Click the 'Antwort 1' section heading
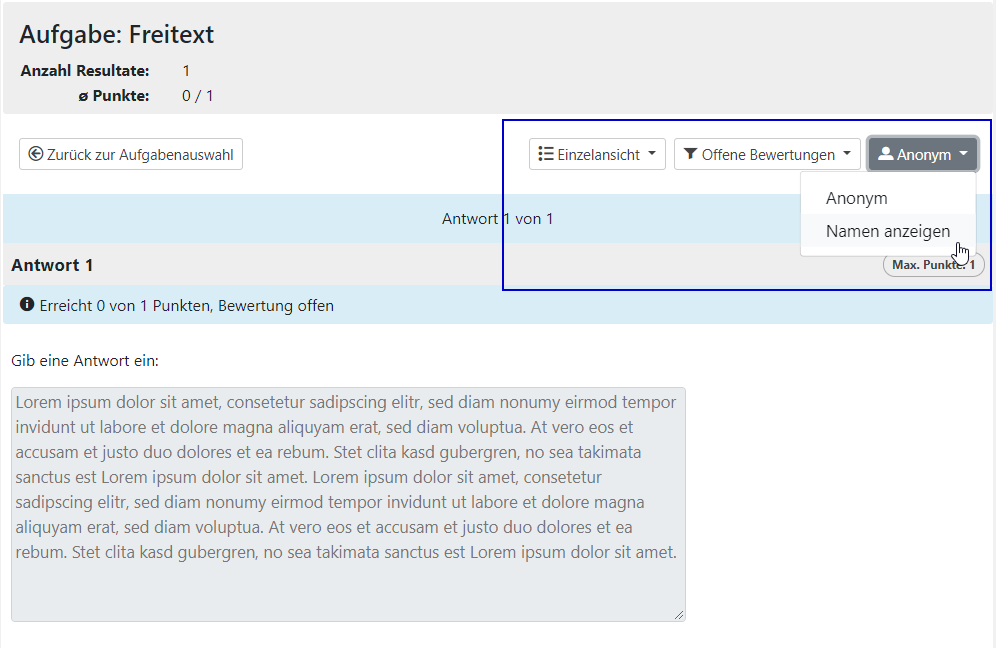This screenshot has height=648, width=996. pos(52,265)
